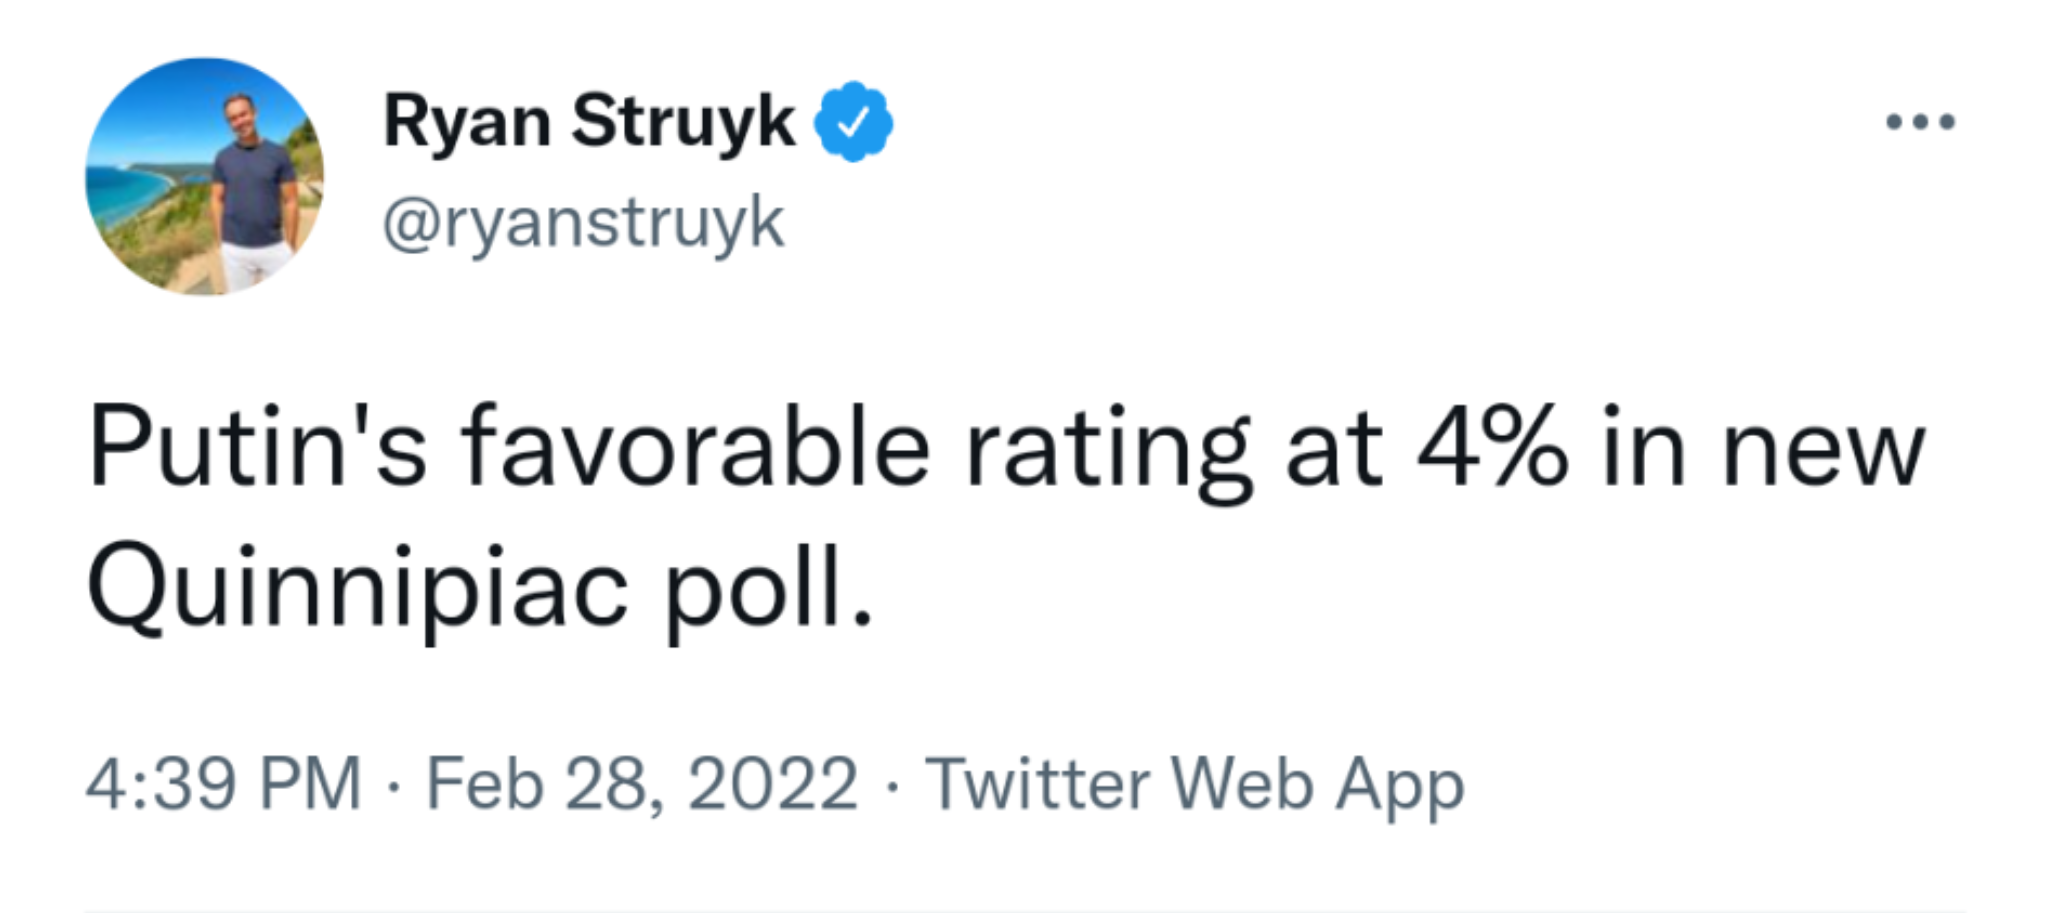Click the 4:39 PM timestamp
The image size is (2048, 913).
(x=223, y=783)
